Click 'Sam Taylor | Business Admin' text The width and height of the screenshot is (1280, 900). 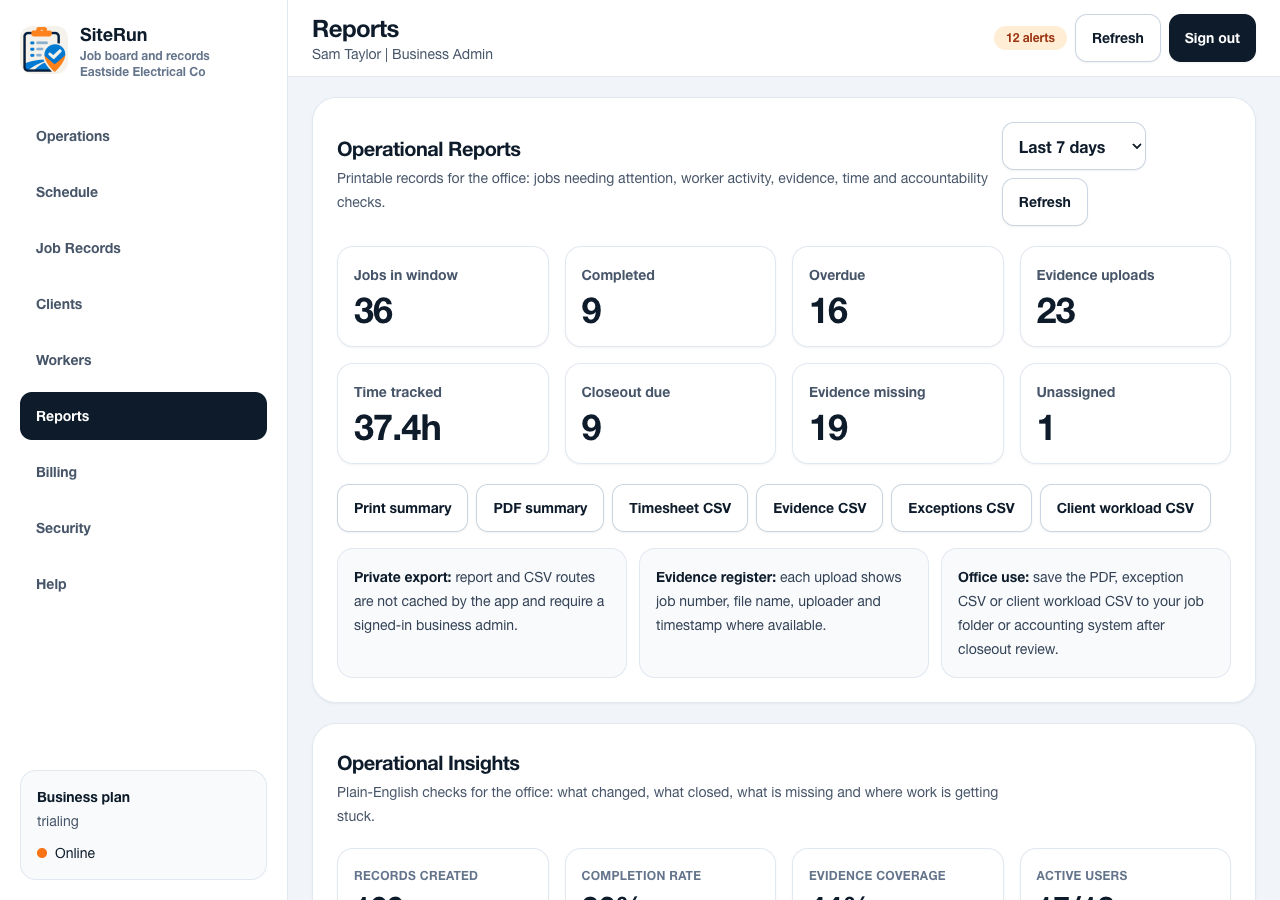[402, 54]
